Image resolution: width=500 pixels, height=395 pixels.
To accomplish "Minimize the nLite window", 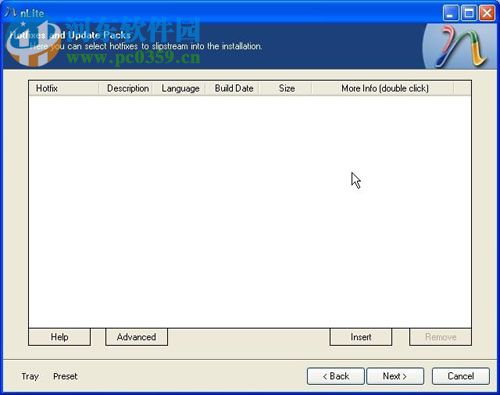I will (450, 14).
